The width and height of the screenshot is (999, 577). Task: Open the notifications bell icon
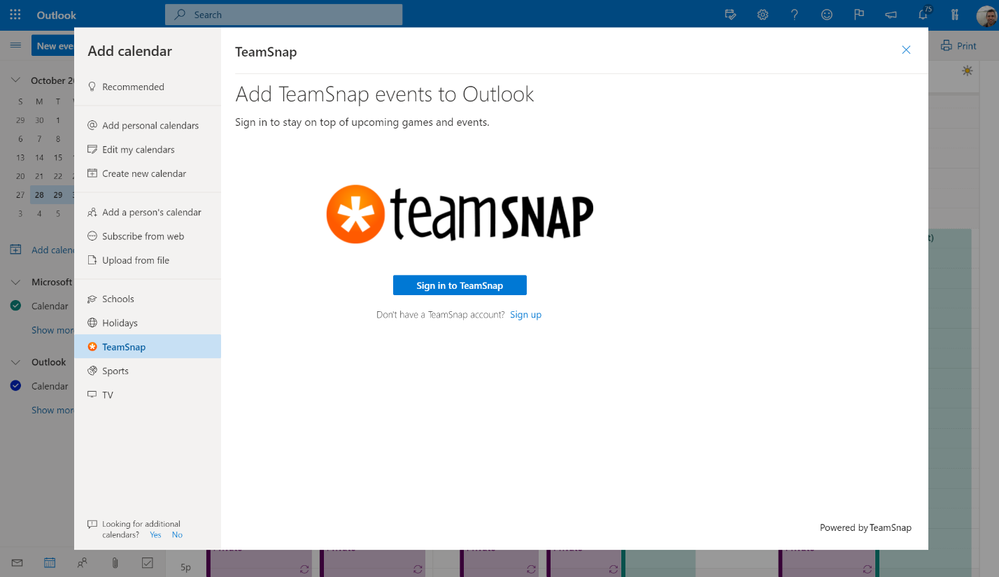[923, 14]
